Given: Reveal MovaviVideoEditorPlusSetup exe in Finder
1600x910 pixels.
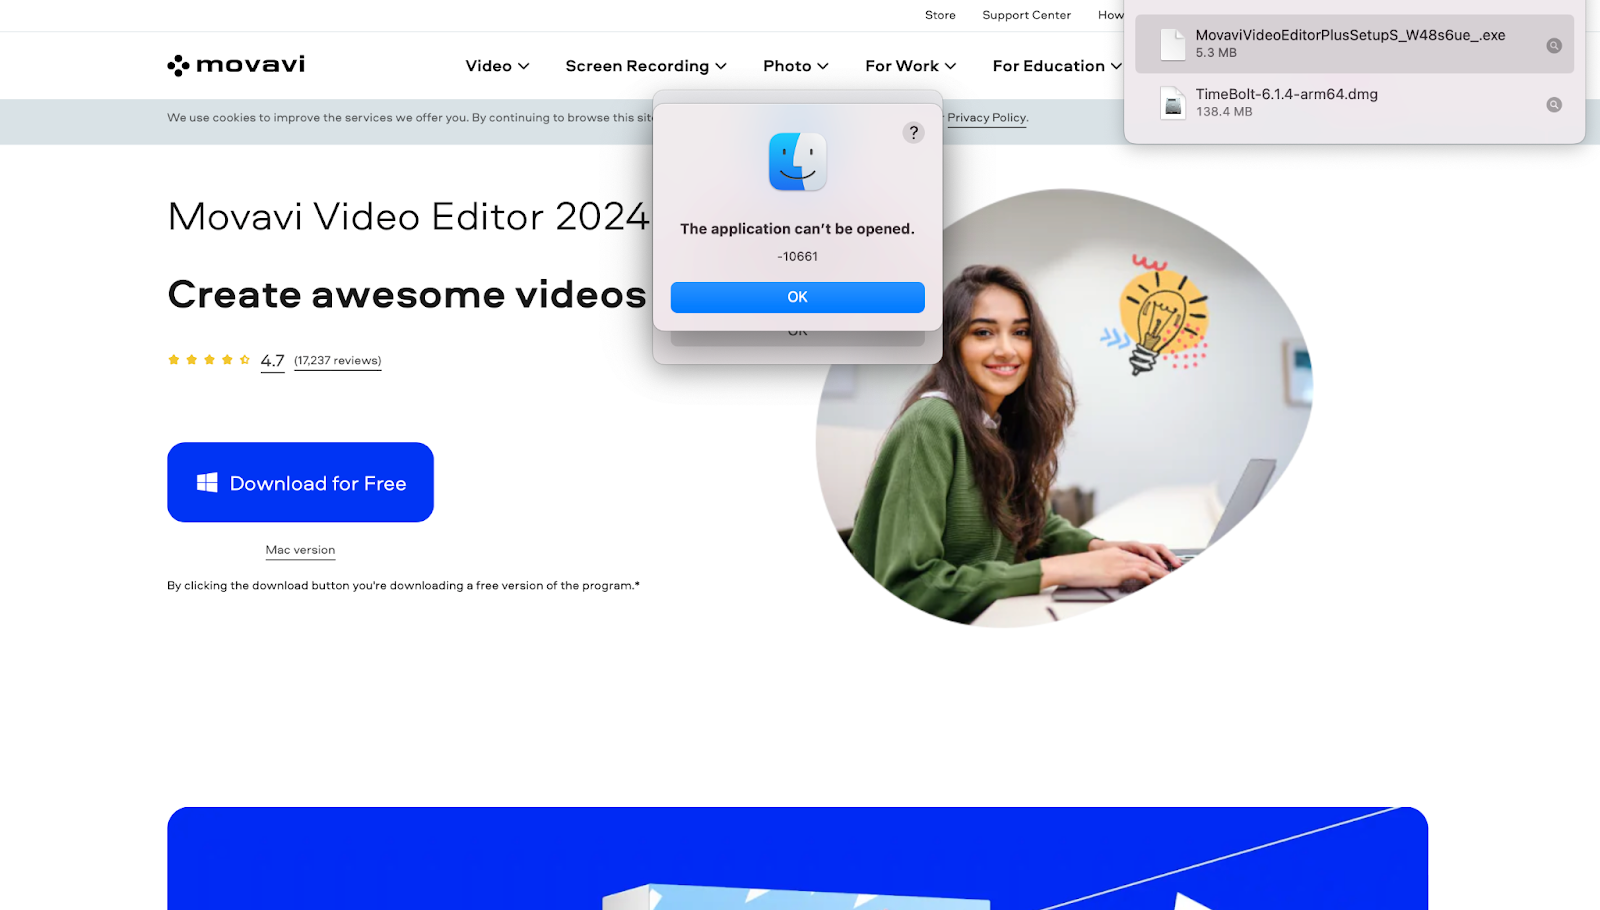Looking at the screenshot, I should [x=1554, y=45].
